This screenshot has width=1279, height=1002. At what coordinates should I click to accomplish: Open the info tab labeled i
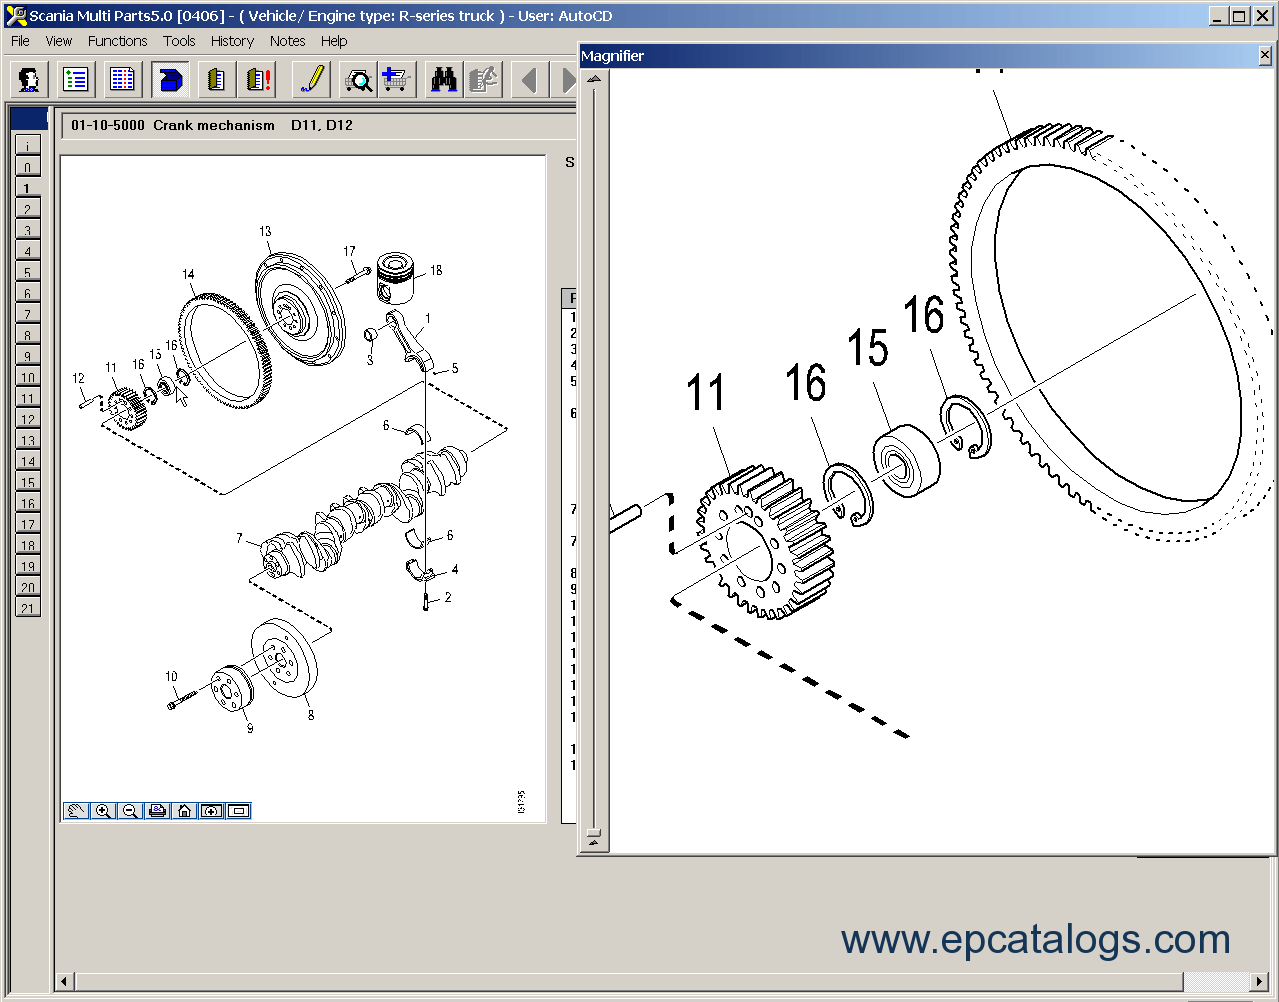[28, 146]
